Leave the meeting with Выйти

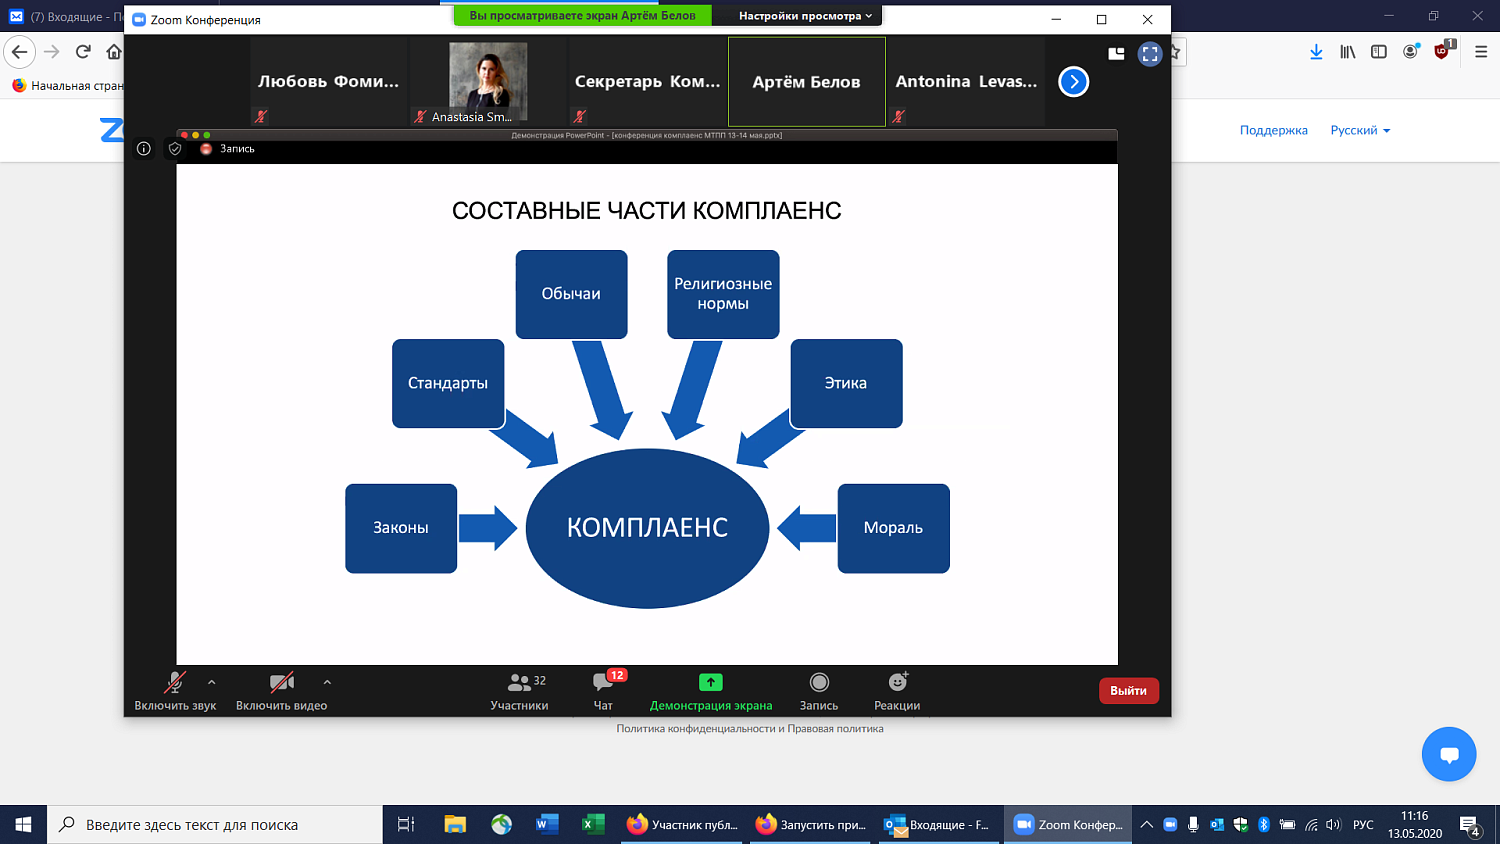[1128, 691]
